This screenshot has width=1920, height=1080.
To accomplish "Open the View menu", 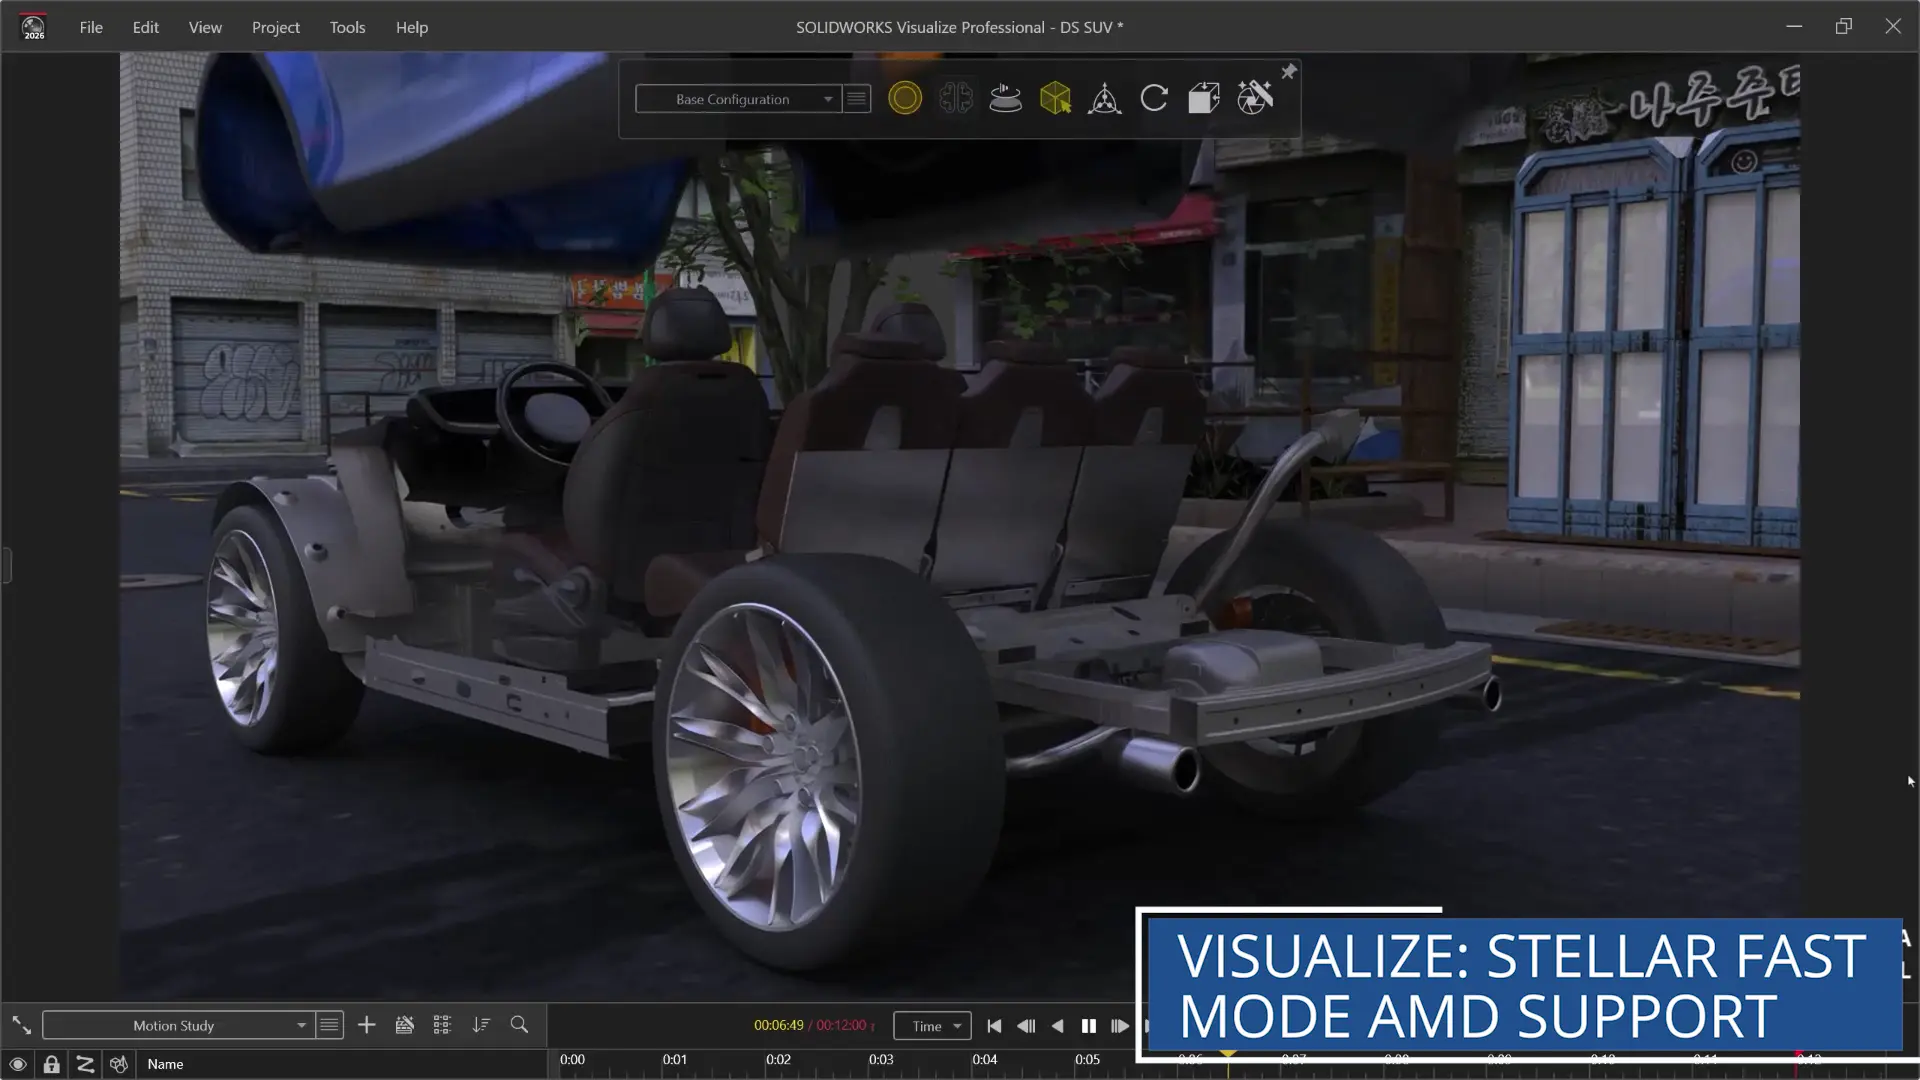I will 205,27.
